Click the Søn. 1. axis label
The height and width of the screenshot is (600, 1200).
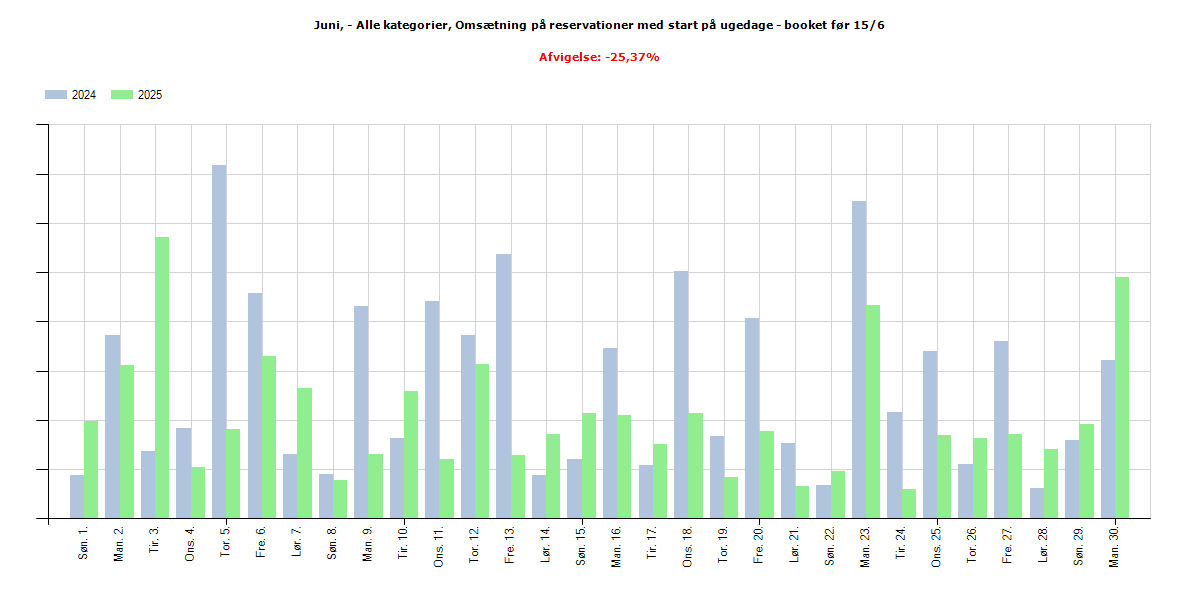point(84,541)
